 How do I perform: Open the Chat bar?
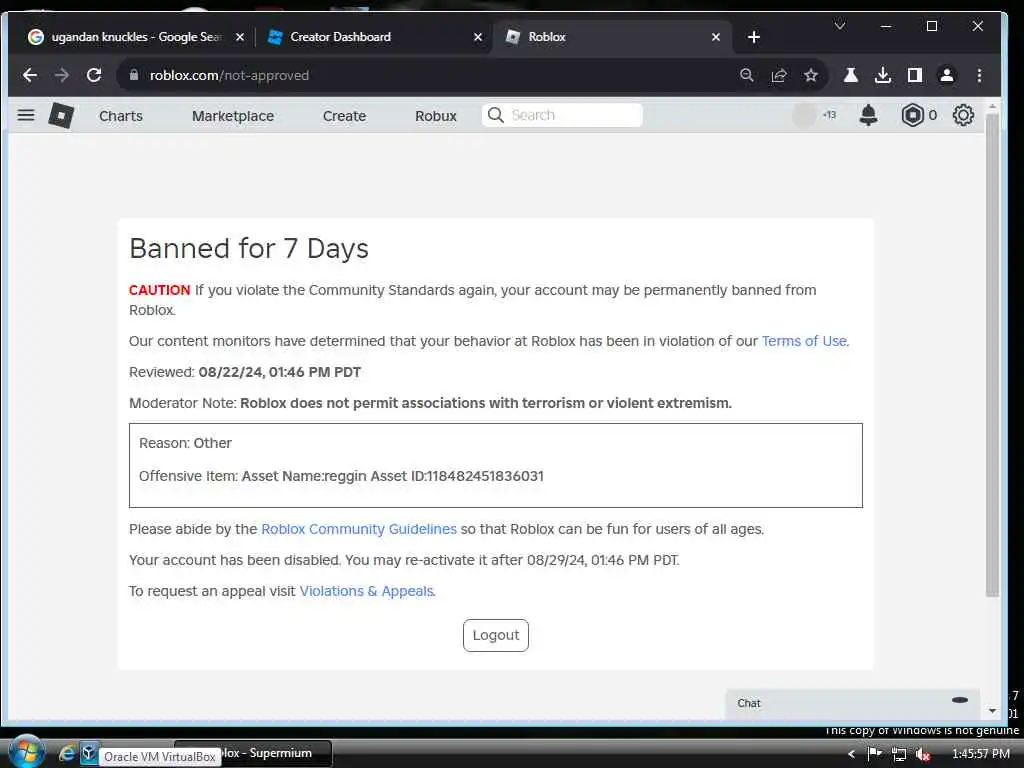point(852,703)
